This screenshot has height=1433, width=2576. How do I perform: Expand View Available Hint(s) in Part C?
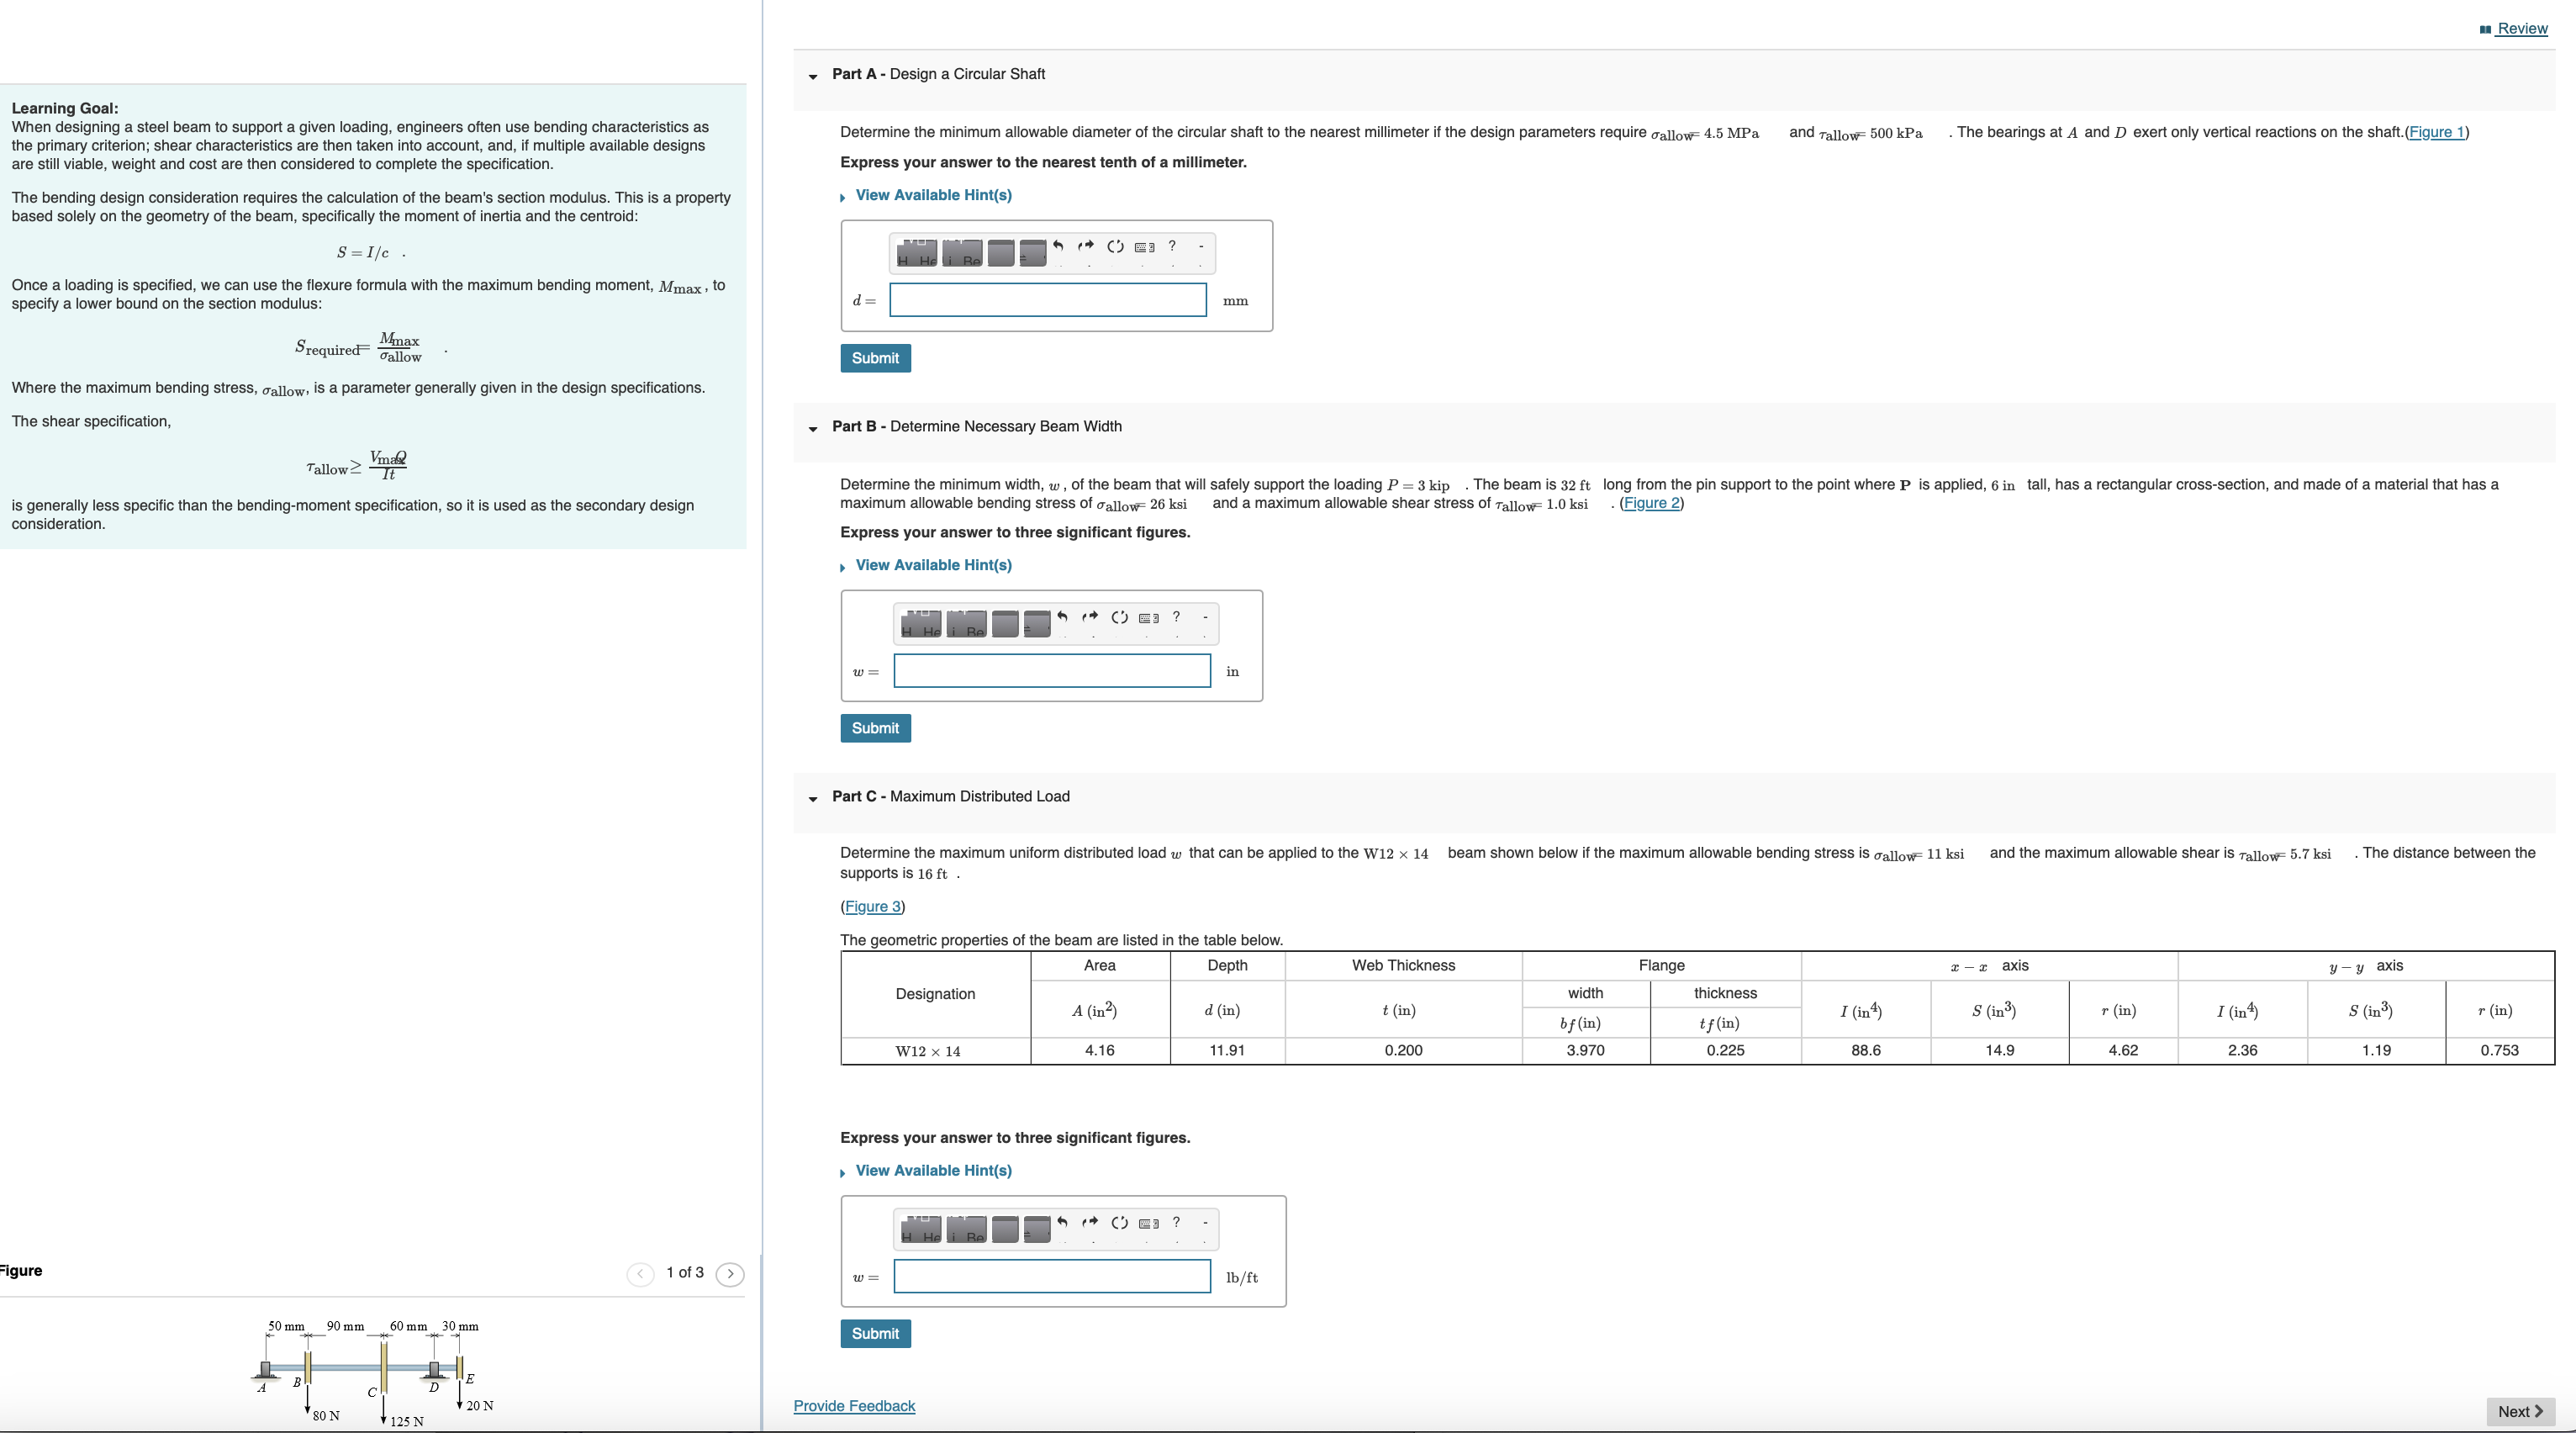pos(932,1170)
